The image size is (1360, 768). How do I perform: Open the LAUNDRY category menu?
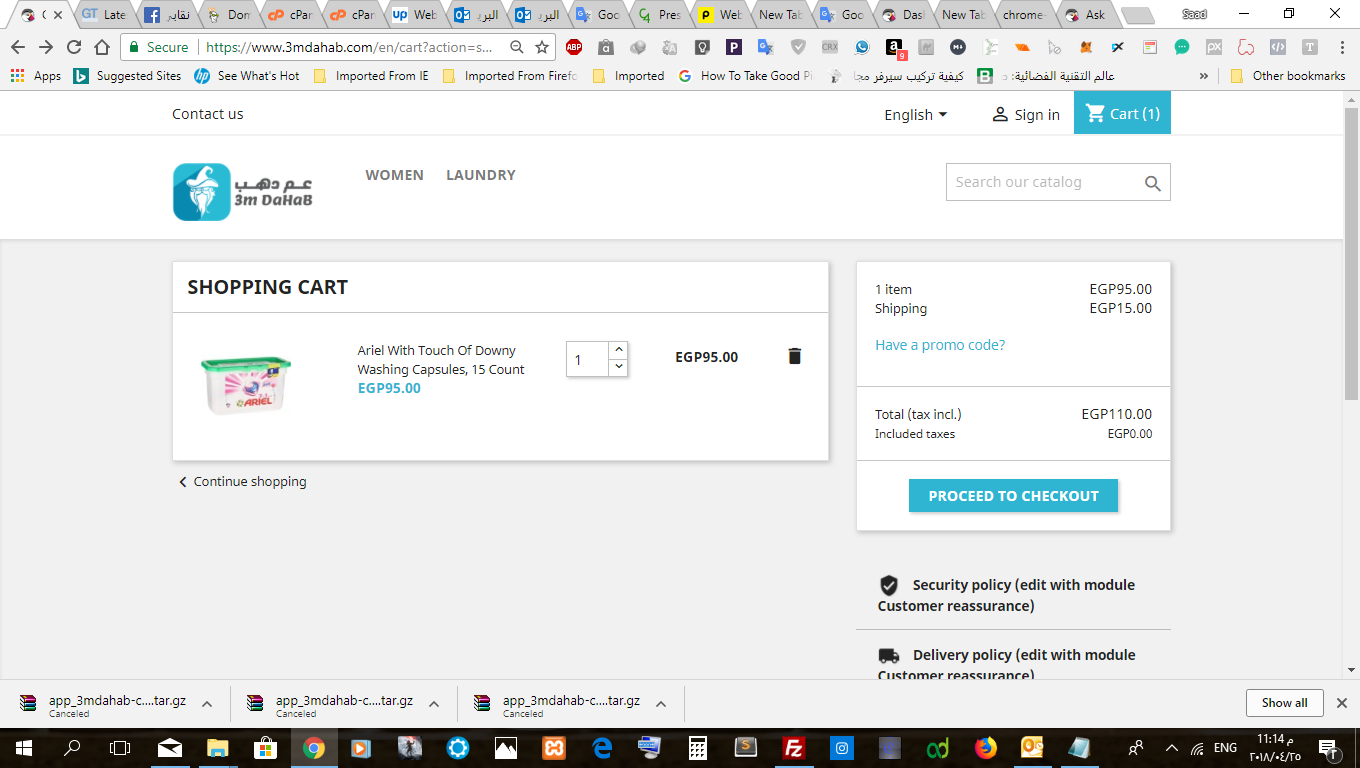[481, 175]
